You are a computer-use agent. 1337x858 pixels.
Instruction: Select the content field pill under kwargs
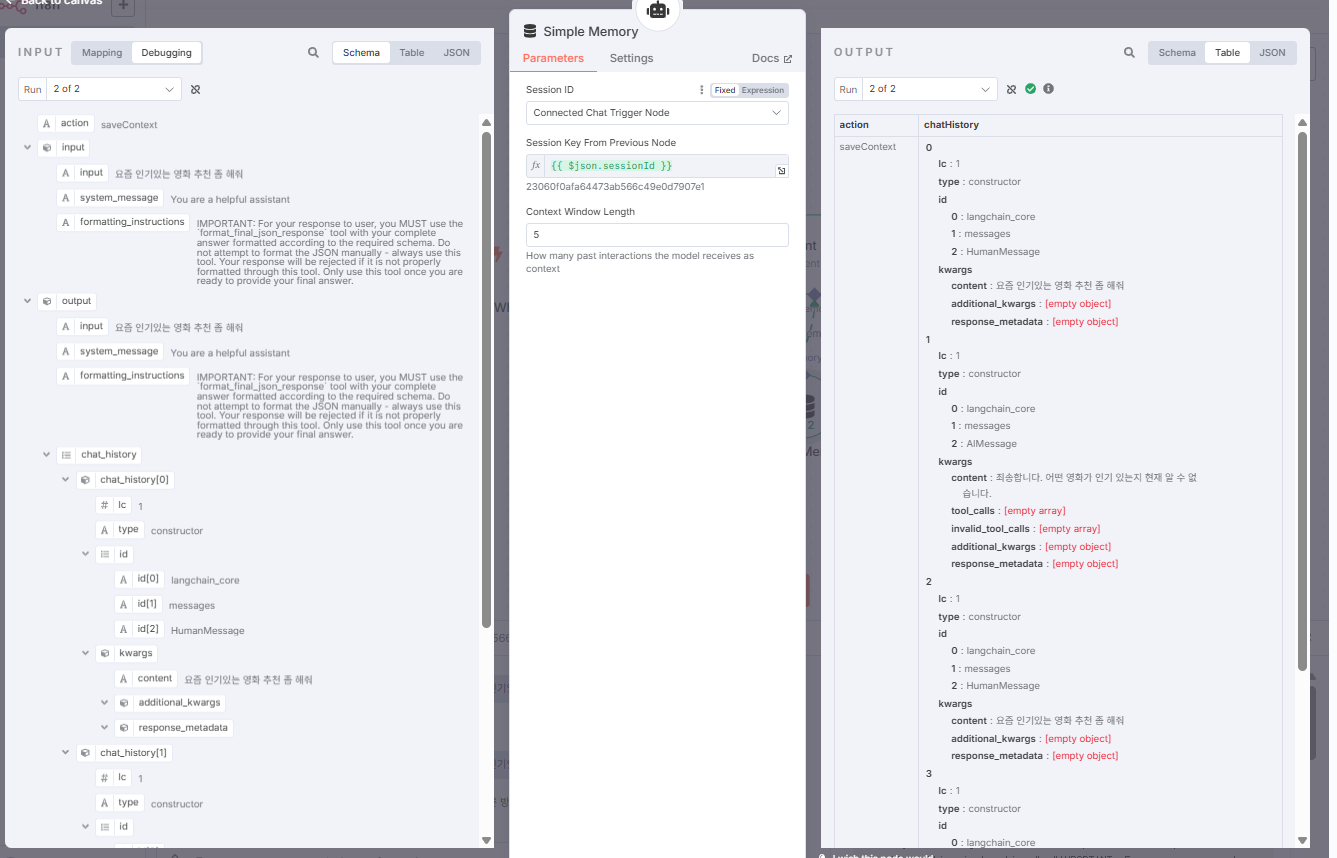(146, 678)
